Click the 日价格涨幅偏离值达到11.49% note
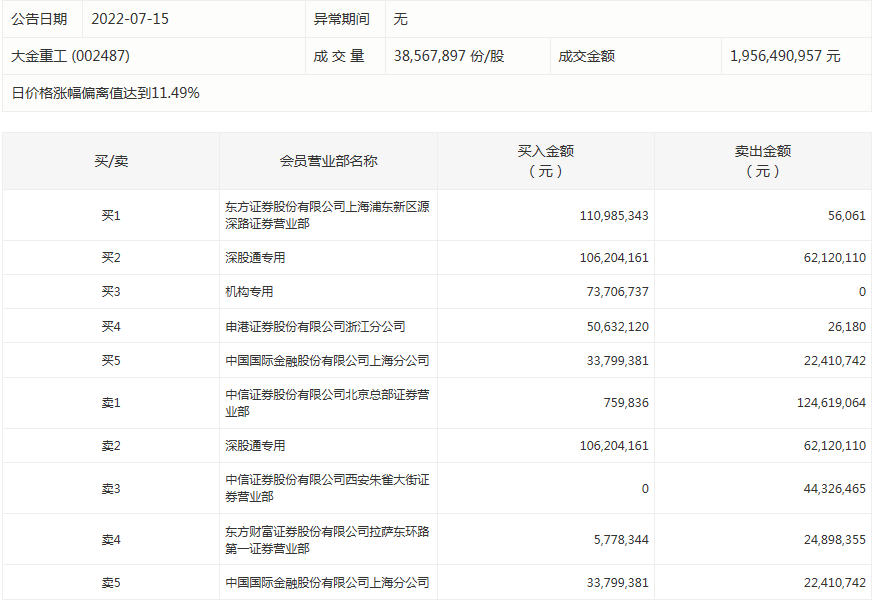The width and height of the screenshot is (875, 602). (105, 93)
